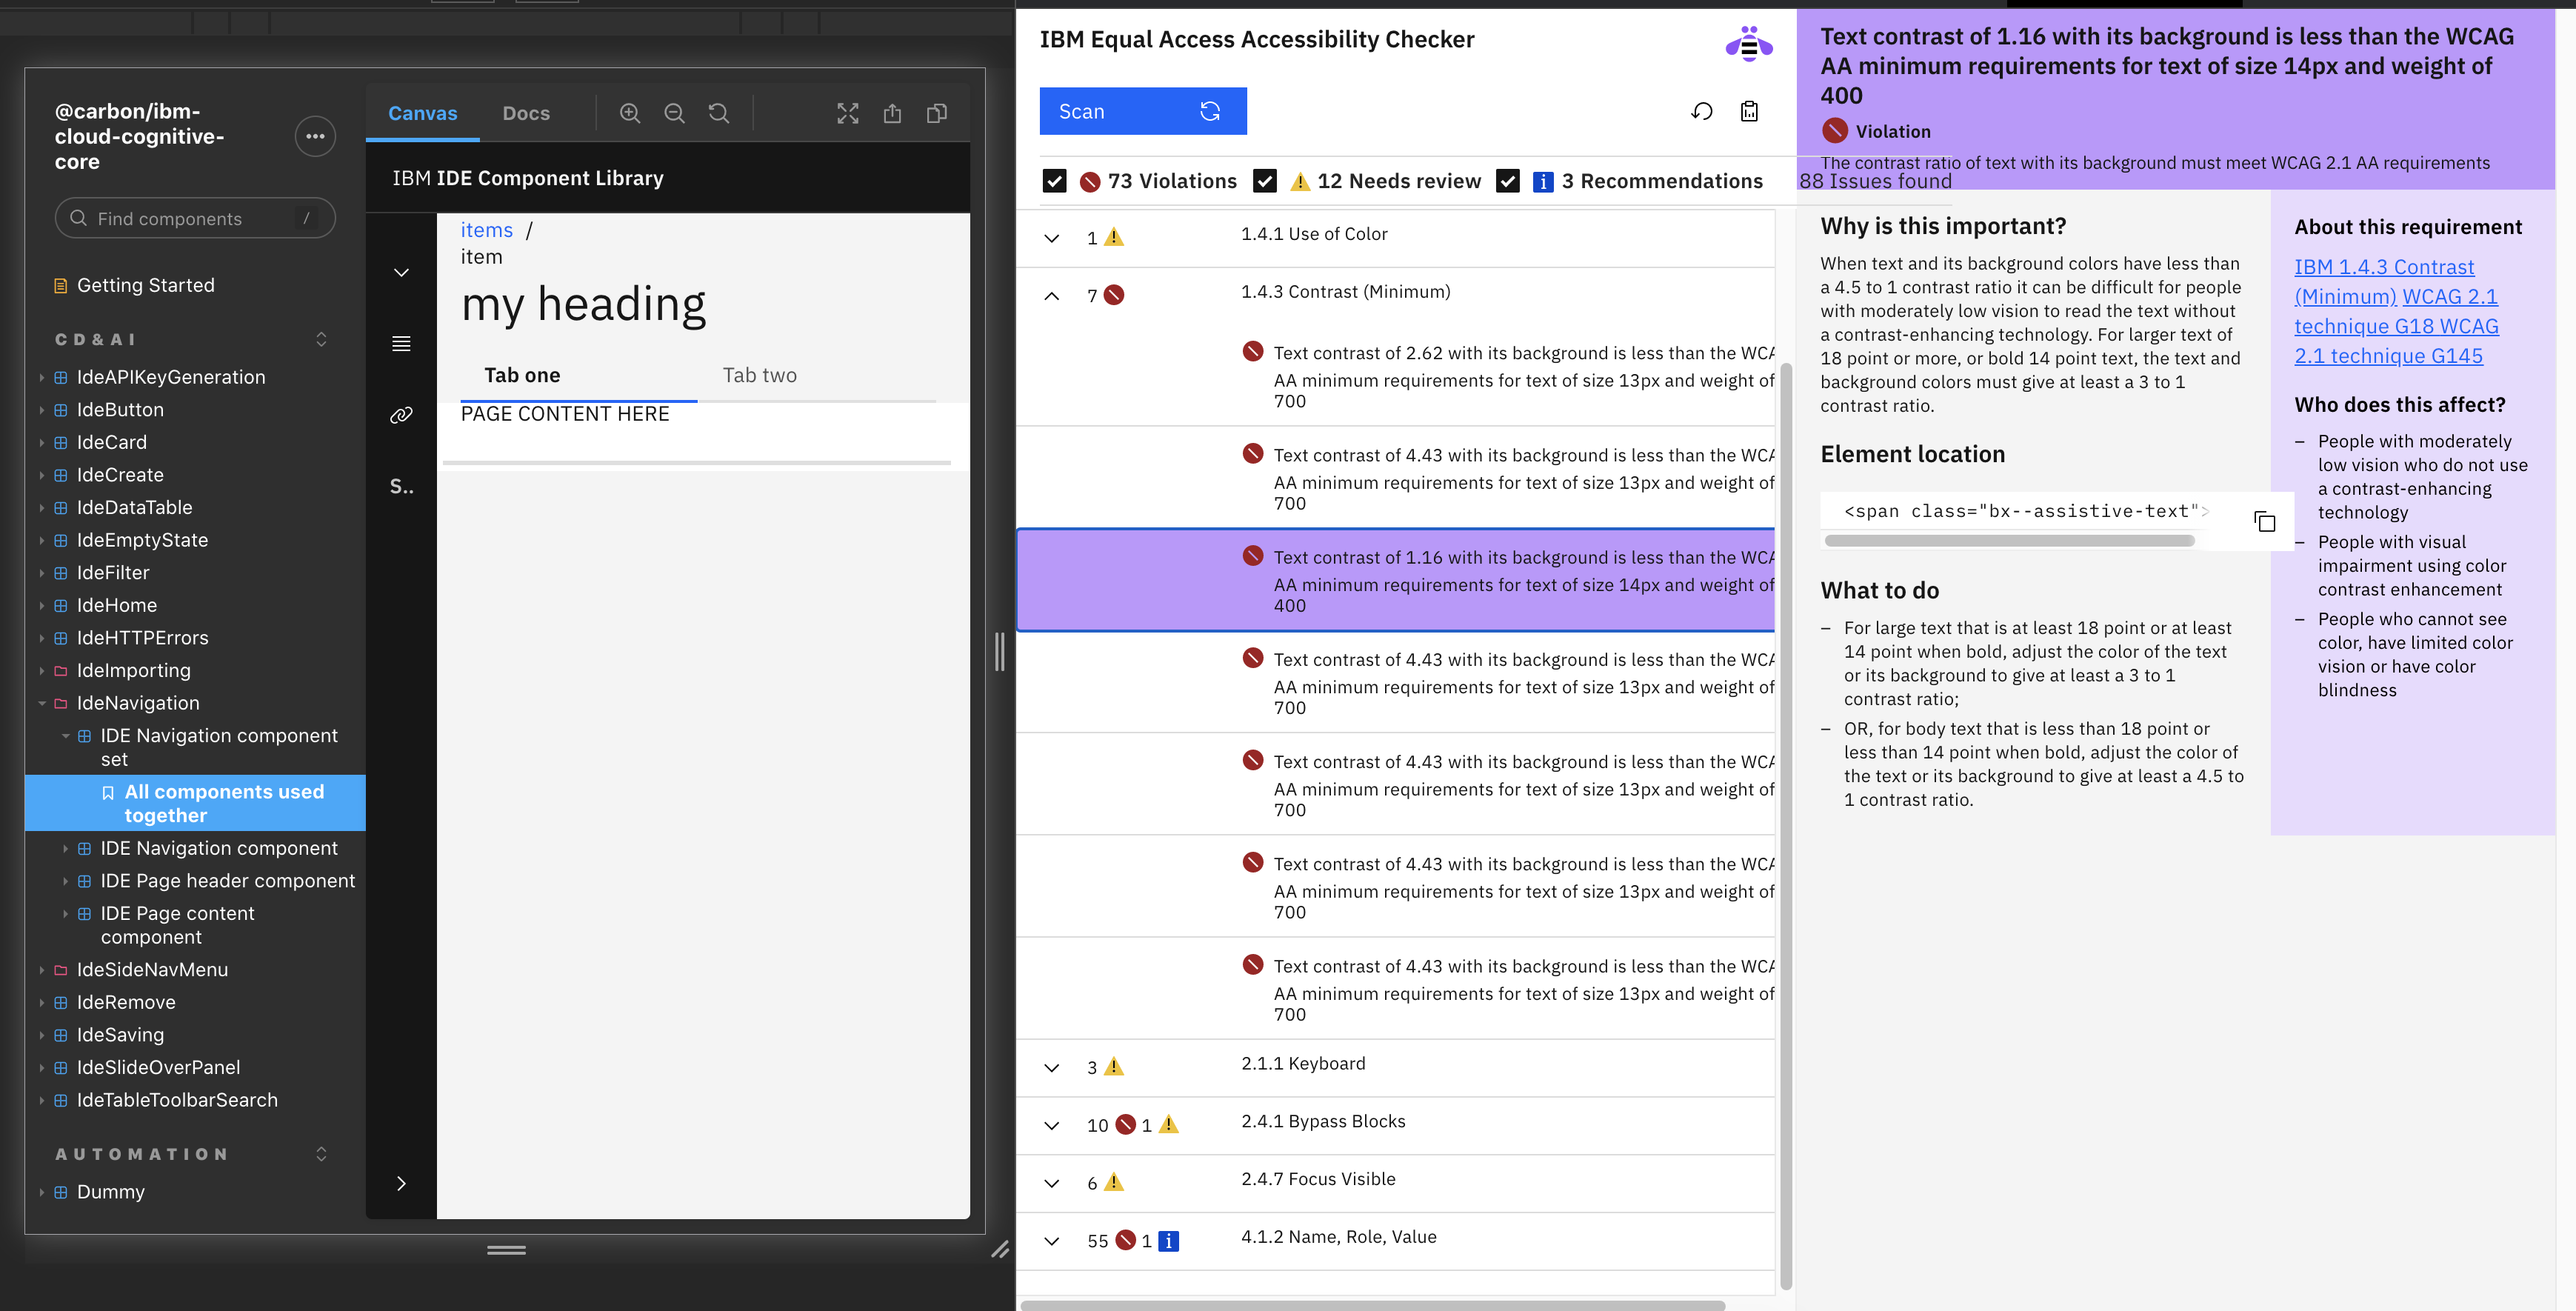Enter fullscreen using the expand arrows icon
2576x1311 pixels.
(x=848, y=113)
